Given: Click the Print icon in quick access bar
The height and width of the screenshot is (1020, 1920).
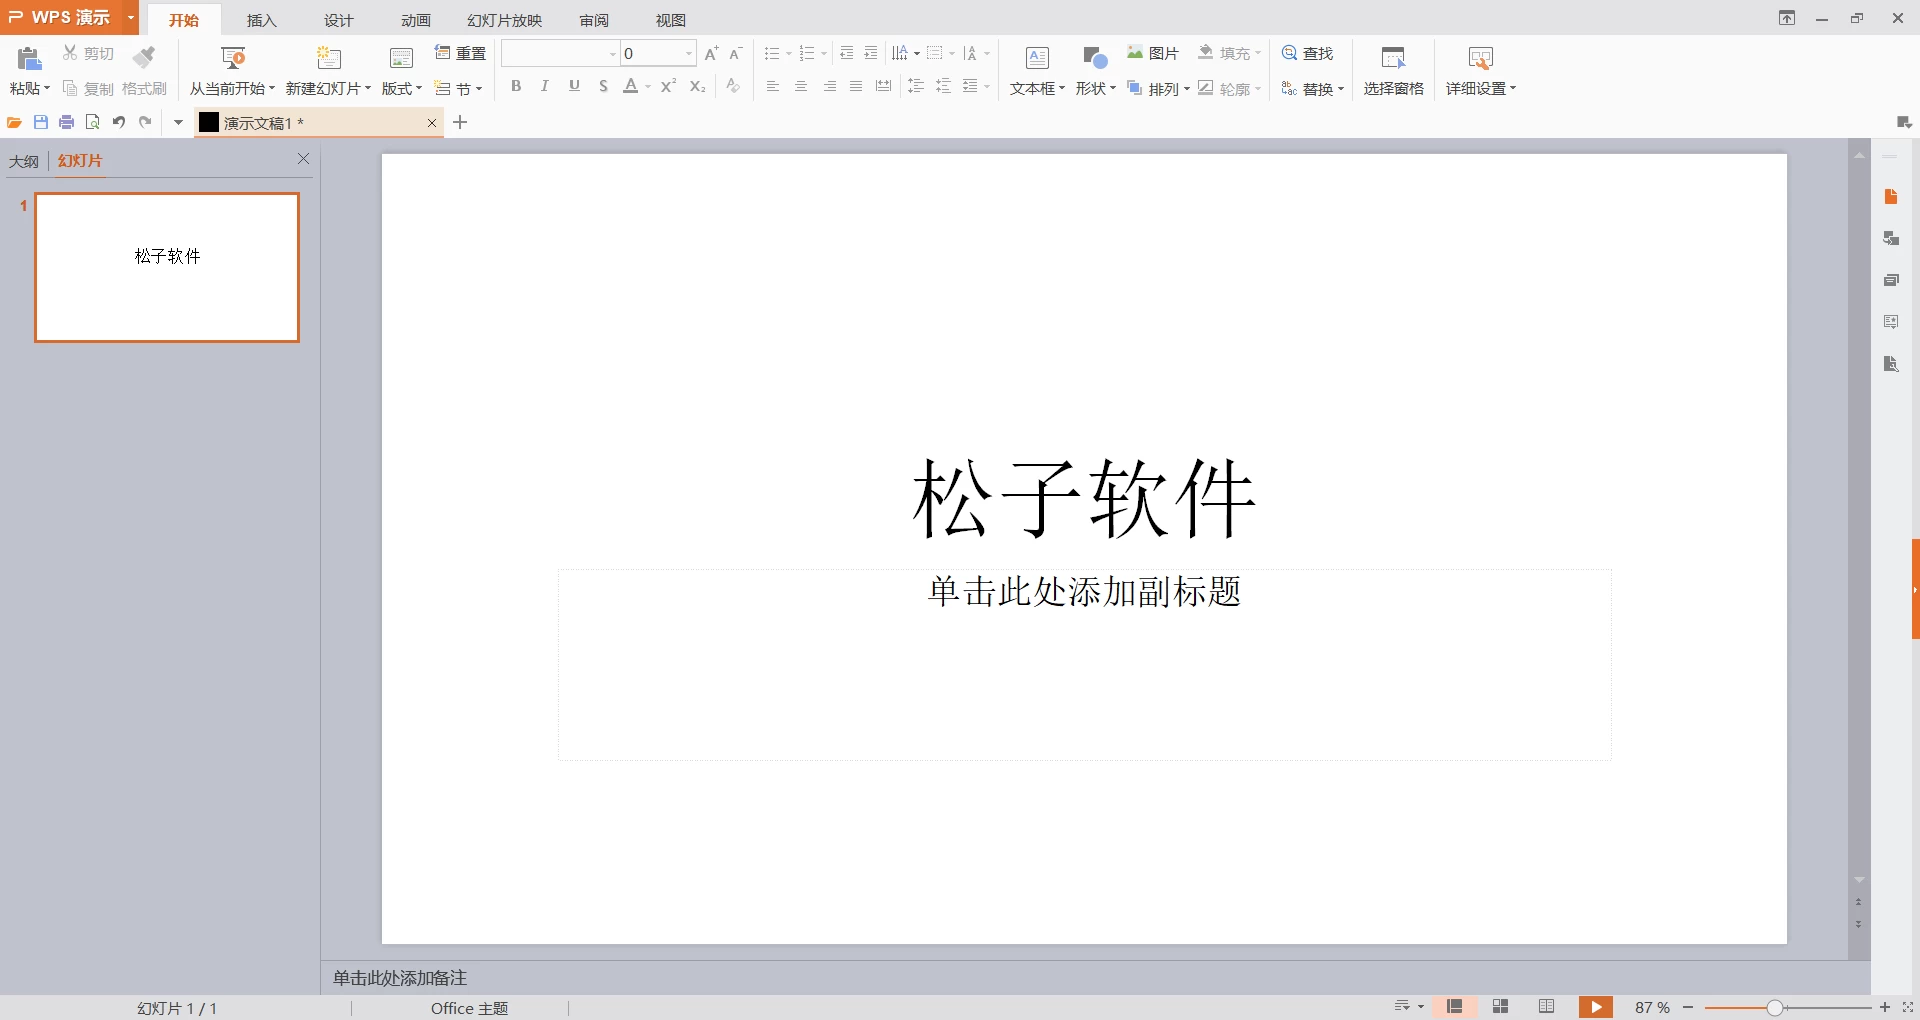Looking at the screenshot, I should click(67, 122).
